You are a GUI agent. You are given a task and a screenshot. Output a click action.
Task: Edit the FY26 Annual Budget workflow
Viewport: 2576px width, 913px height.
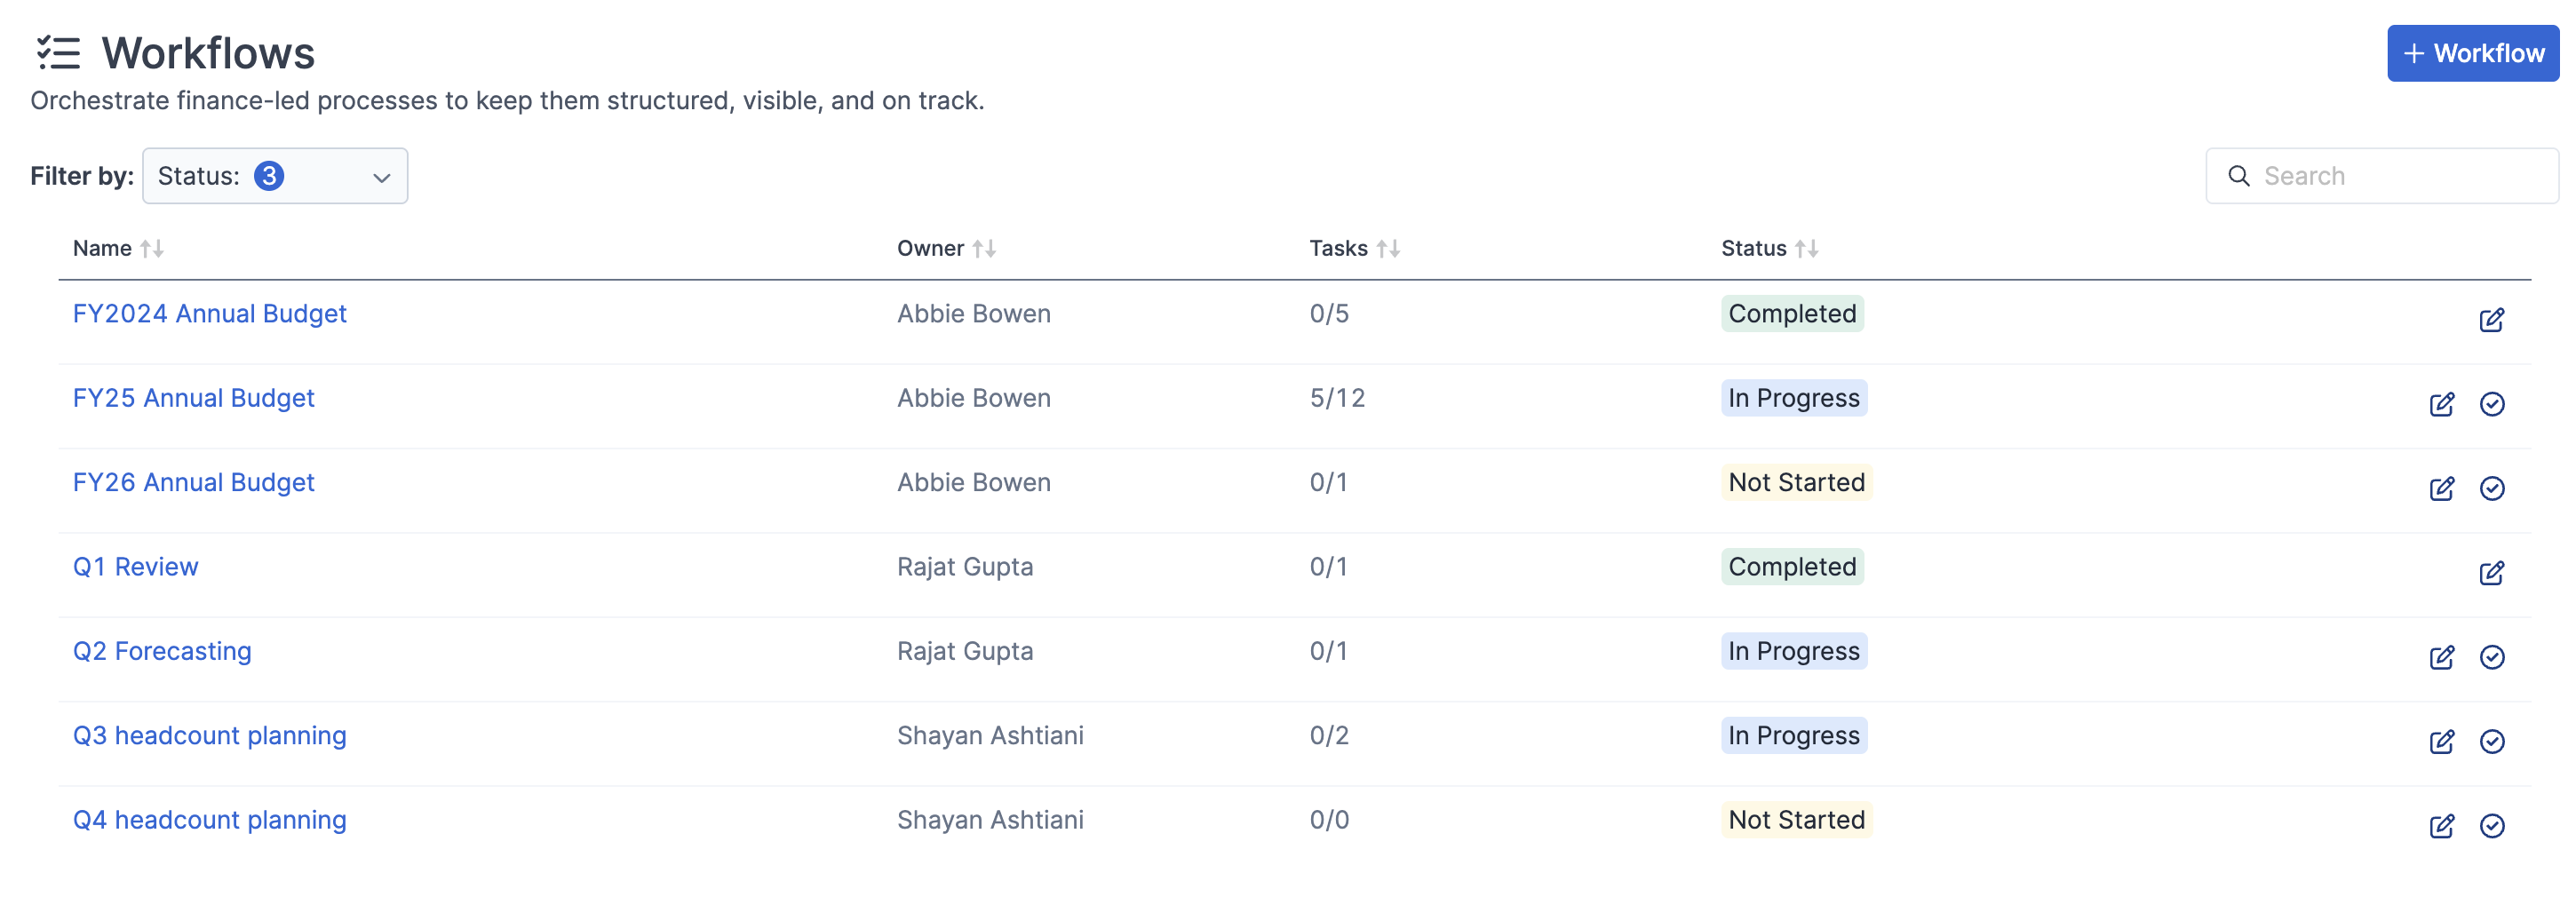click(2441, 489)
